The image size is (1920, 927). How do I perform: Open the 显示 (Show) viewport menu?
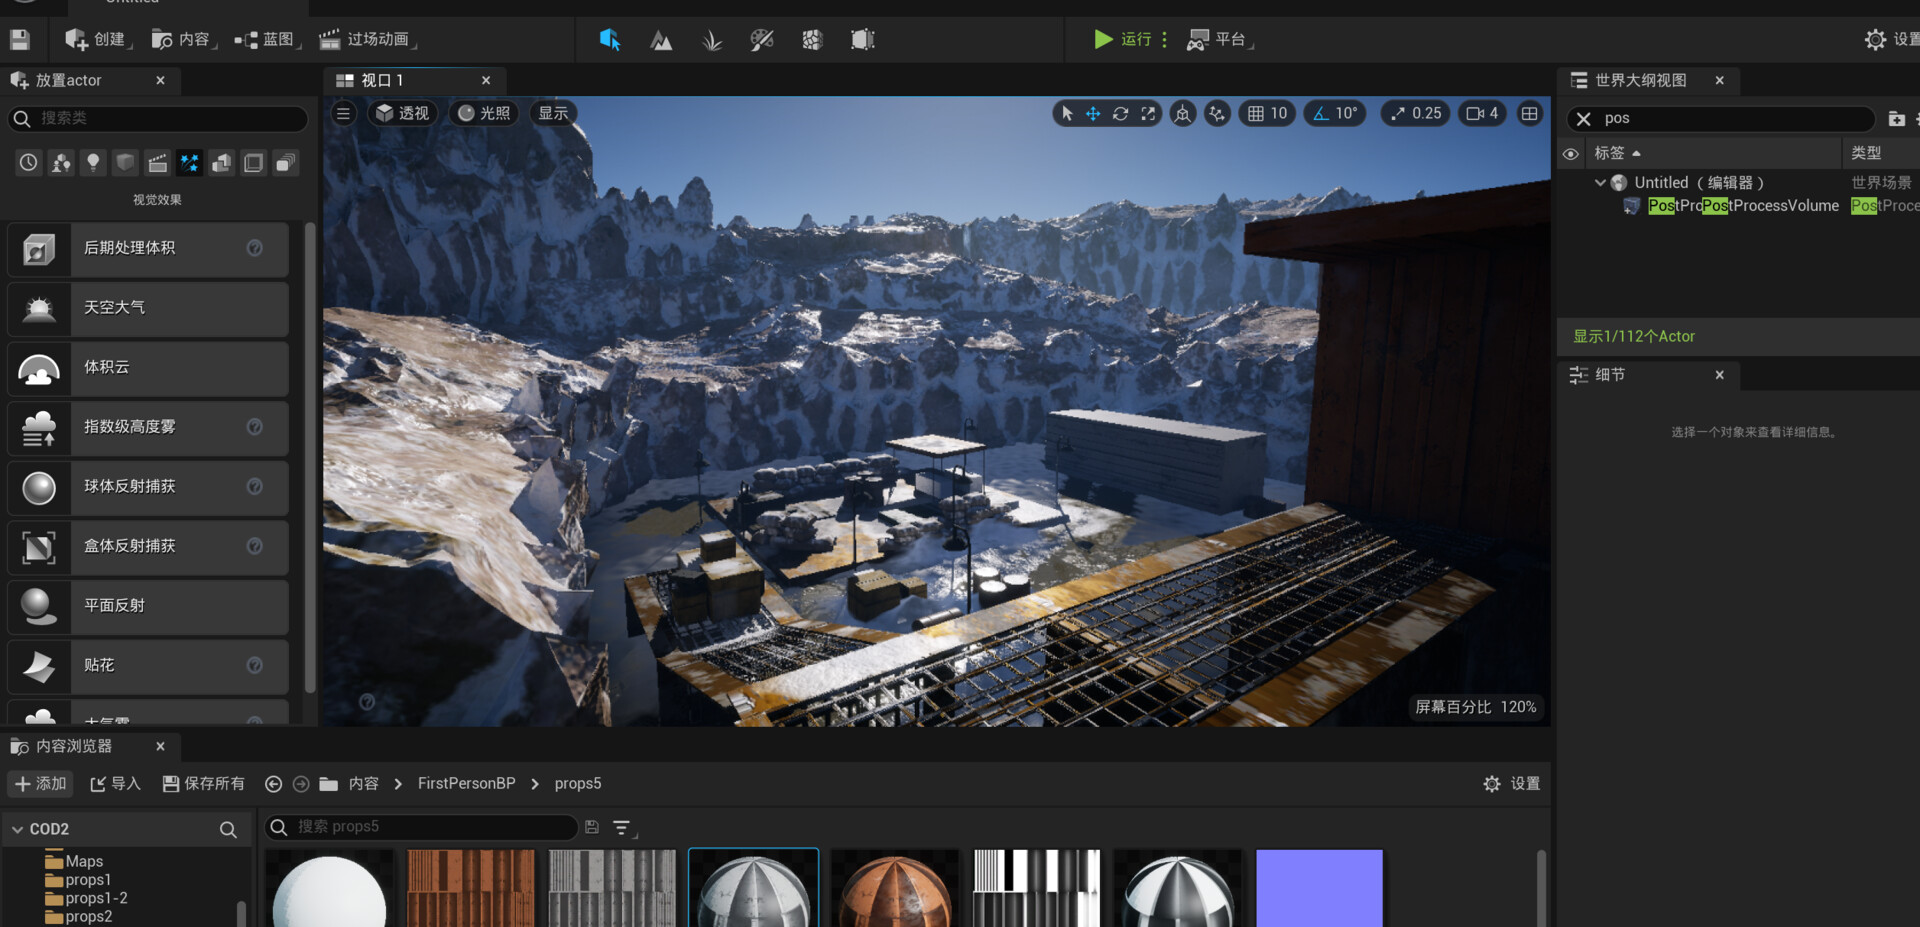(x=553, y=113)
